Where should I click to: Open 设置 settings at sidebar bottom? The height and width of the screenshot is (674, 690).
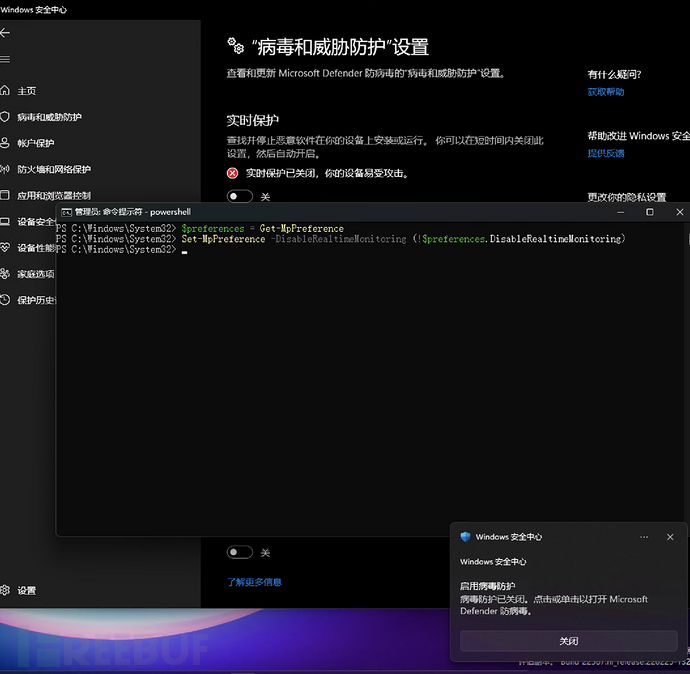26,590
